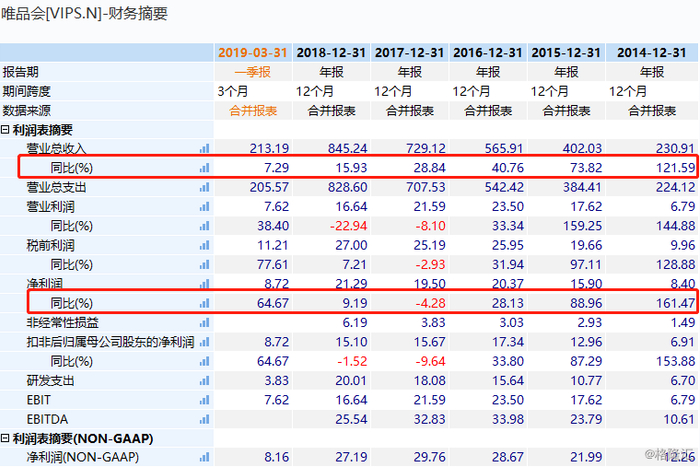The height and width of the screenshot is (467, 700).
Task: Click net profit growth value 161.47
Action: click(x=675, y=303)
